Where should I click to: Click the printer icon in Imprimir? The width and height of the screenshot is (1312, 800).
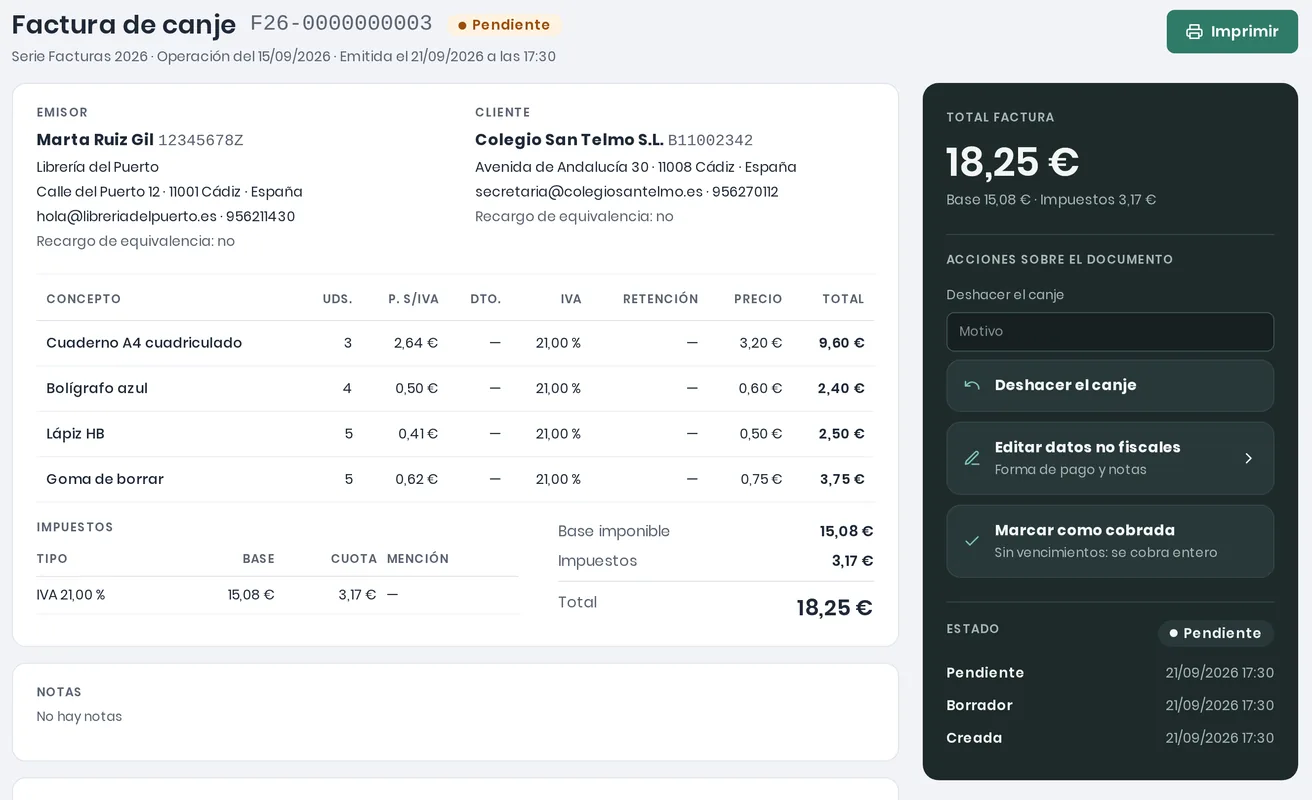[1194, 32]
